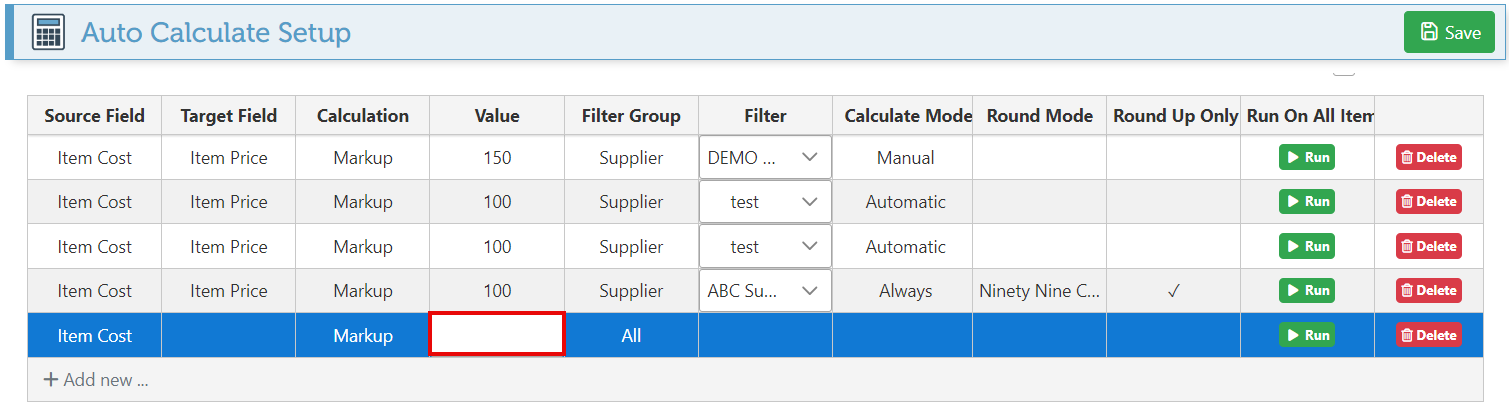This screenshot has width=1509, height=413.
Task: Toggle the Round Up Only checkmark
Action: tap(1173, 291)
